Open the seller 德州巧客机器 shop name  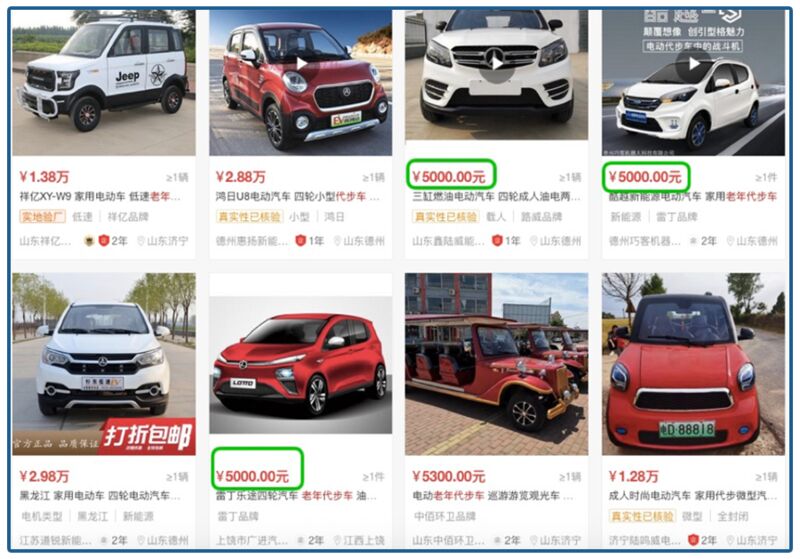pyautogui.click(x=644, y=241)
